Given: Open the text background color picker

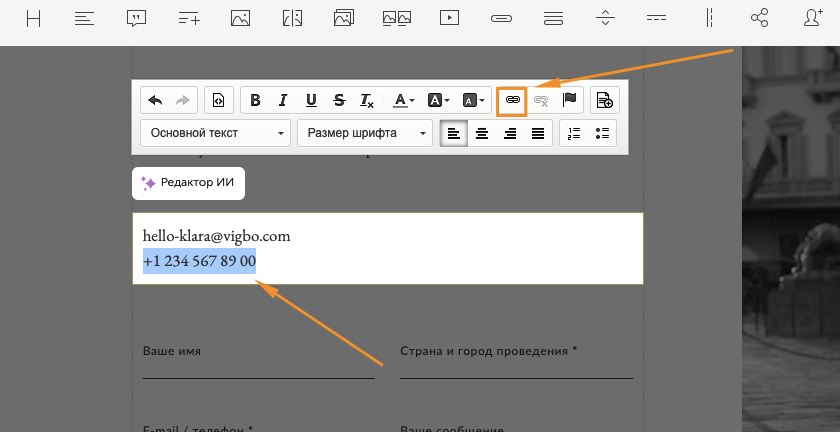Looking at the screenshot, I should (438, 100).
